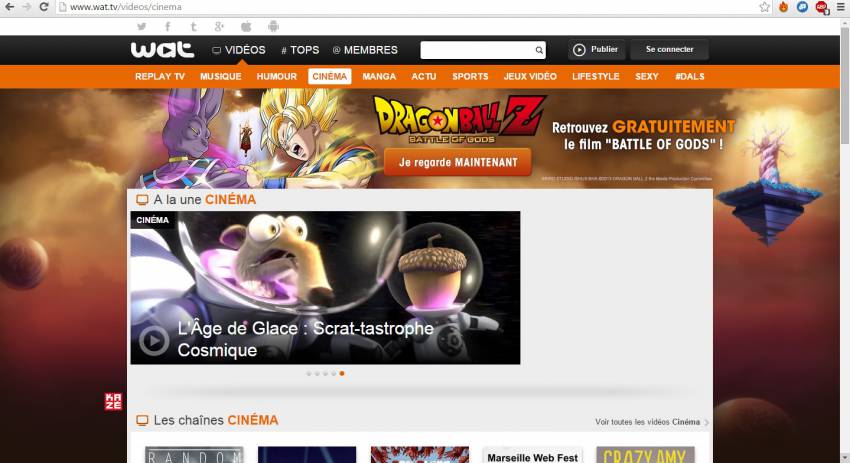850x463 pixels.
Task: Reload the page with refresh icon
Action: click(44, 7)
